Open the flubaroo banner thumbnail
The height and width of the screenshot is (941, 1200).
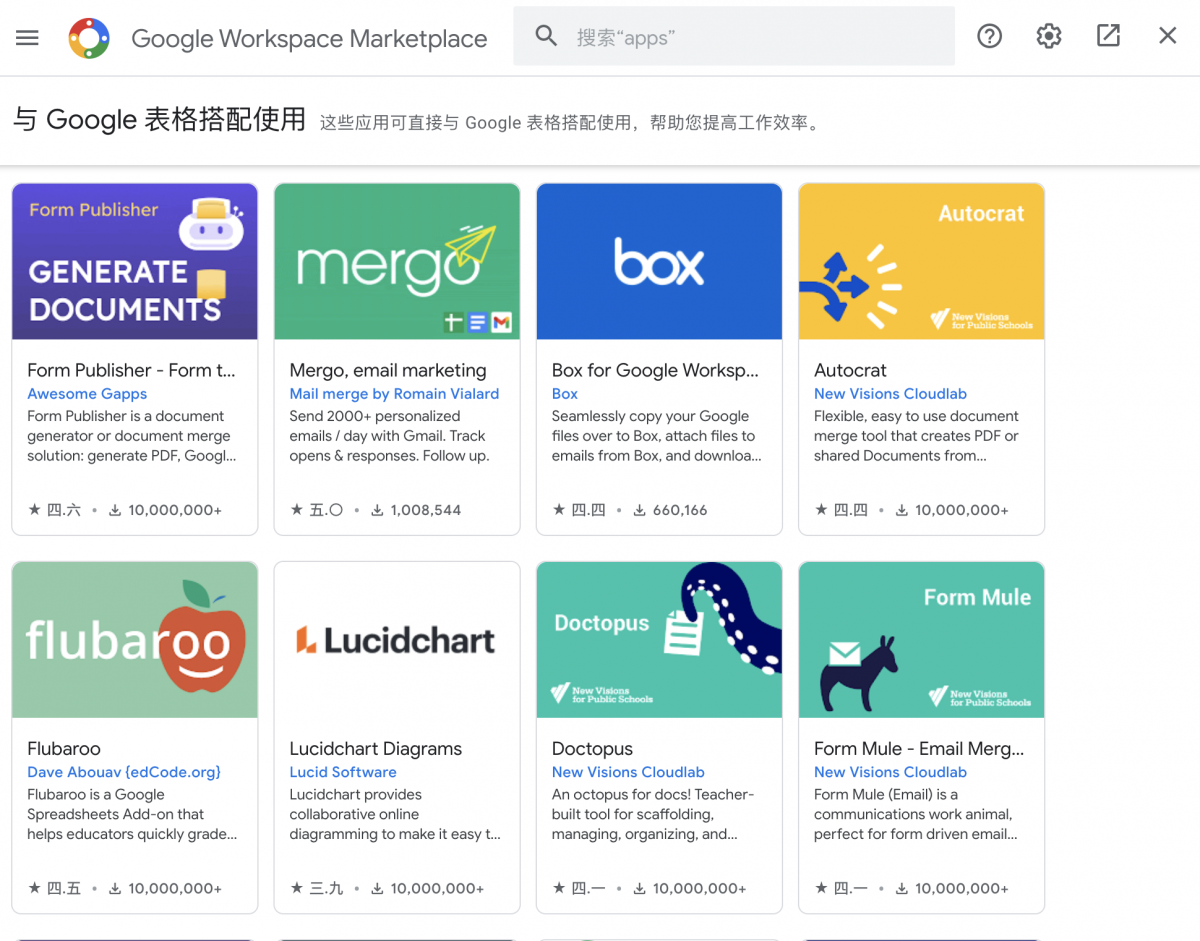135,640
